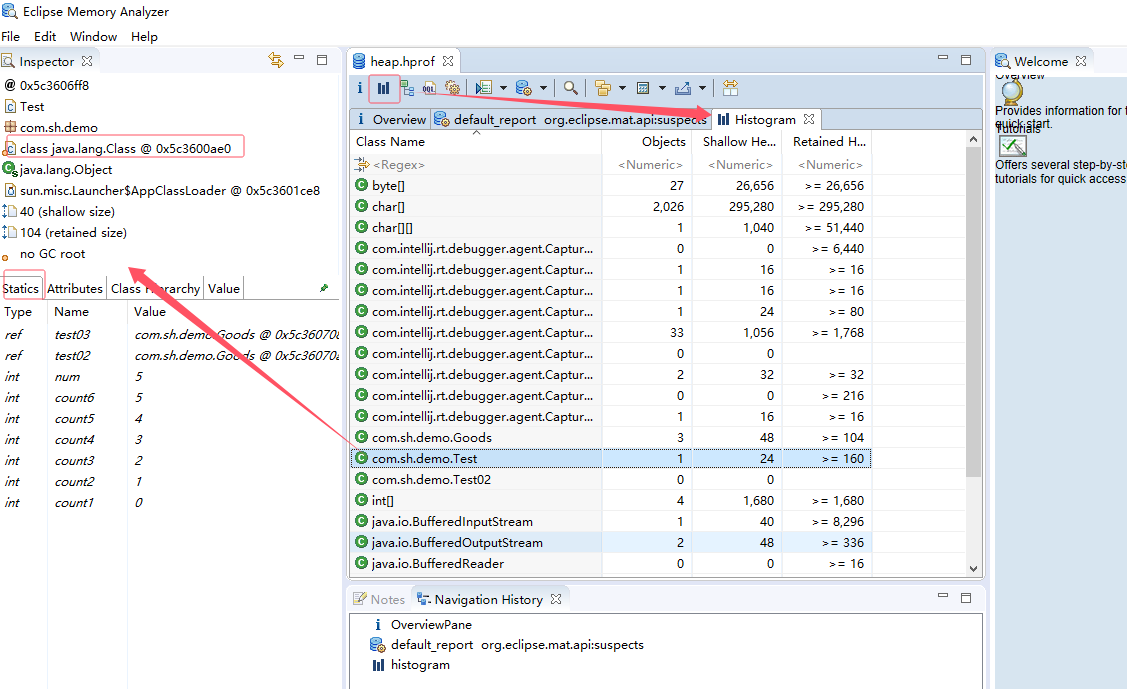Image resolution: width=1127 pixels, height=689 pixels.
Task: Open the Query Browser icon
Action: pos(523,88)
